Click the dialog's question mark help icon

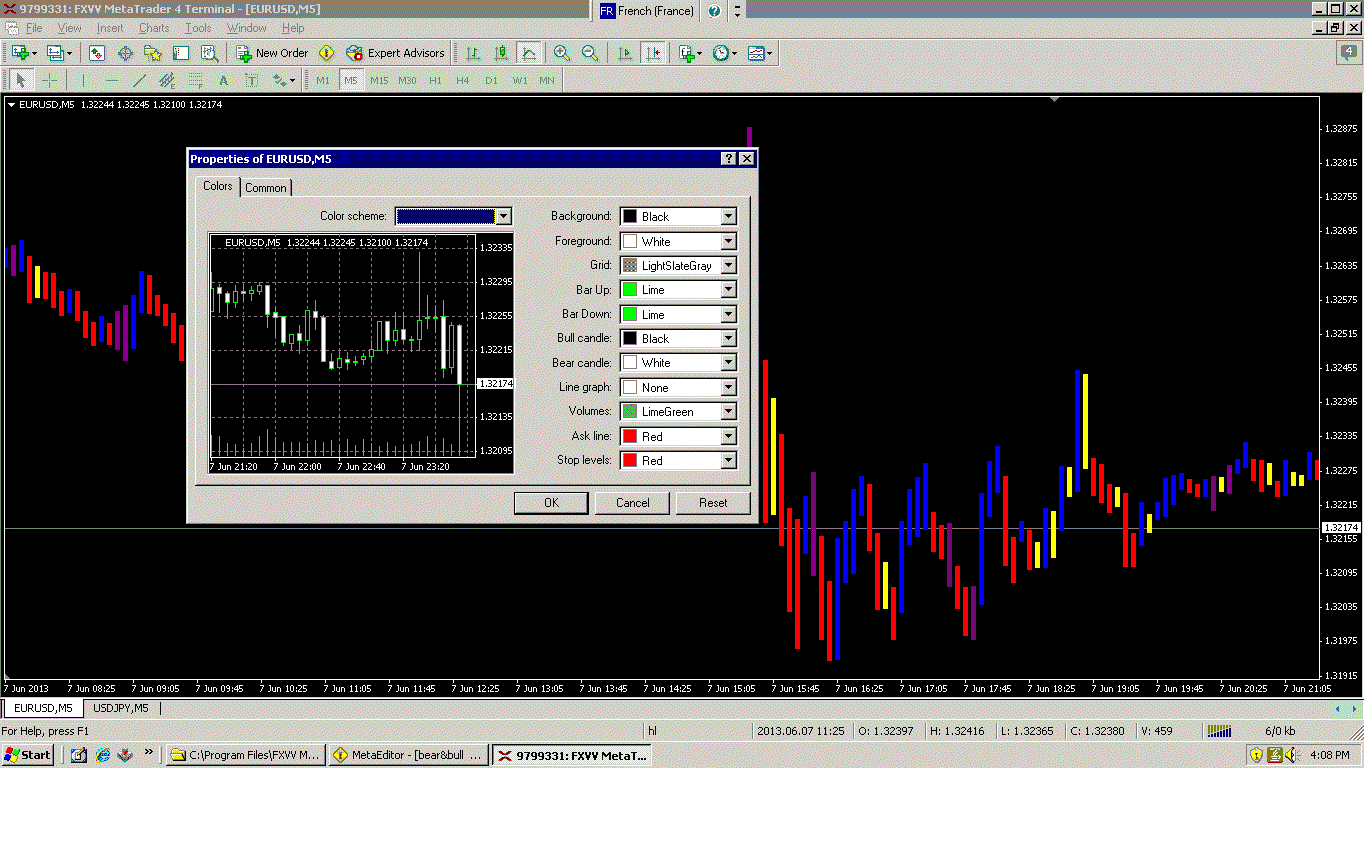tap(729, 158)
